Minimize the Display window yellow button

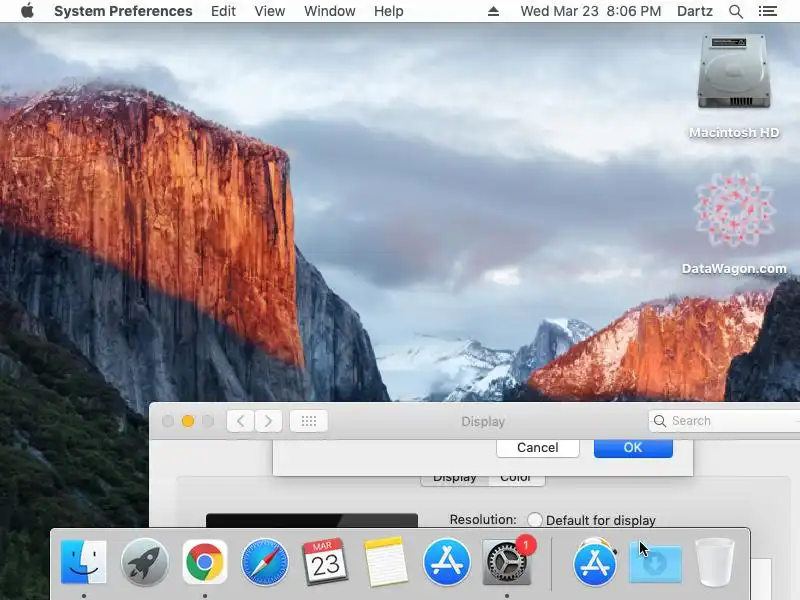point(188,421)
